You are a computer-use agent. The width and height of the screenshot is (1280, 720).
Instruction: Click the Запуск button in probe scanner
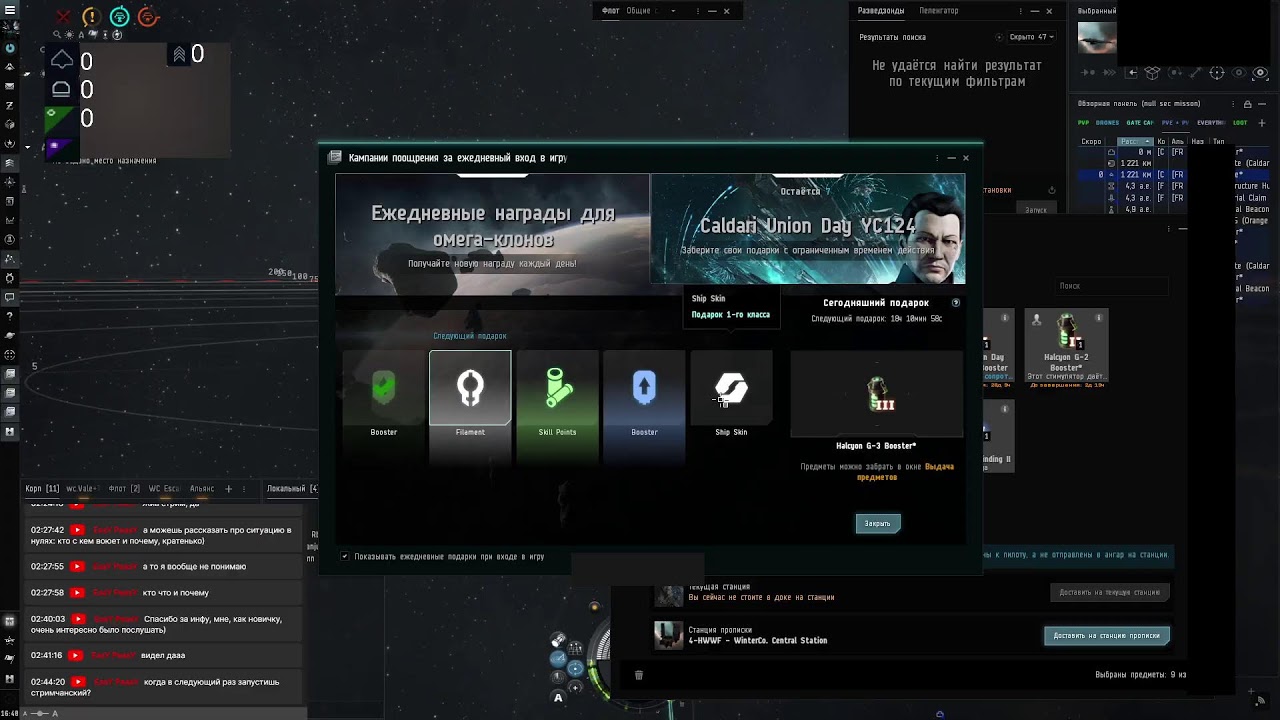tap(1036, 210)
